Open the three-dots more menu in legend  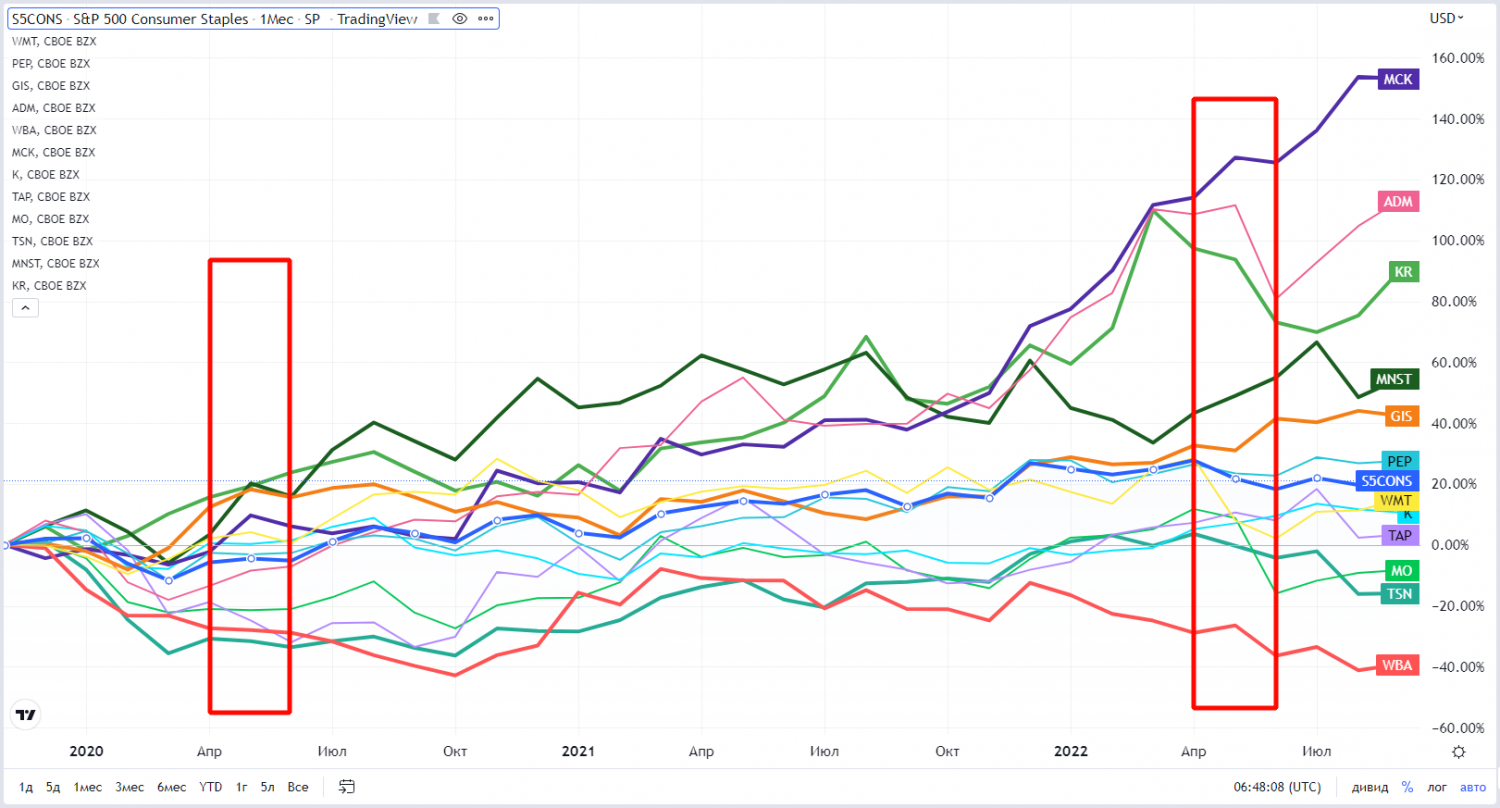(485, 18)
